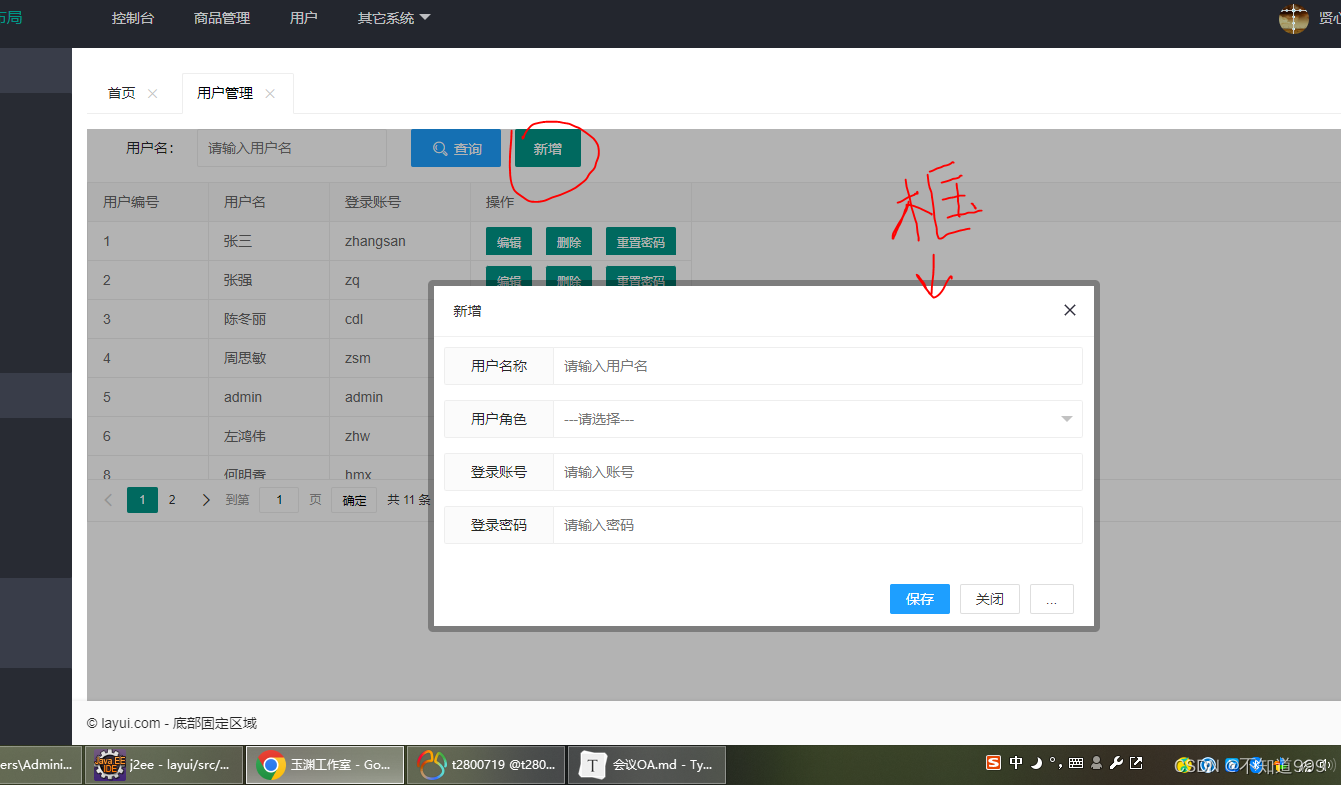Switch to the 首页 tab
Screen dimensions: 1341x785
point(122,93)
